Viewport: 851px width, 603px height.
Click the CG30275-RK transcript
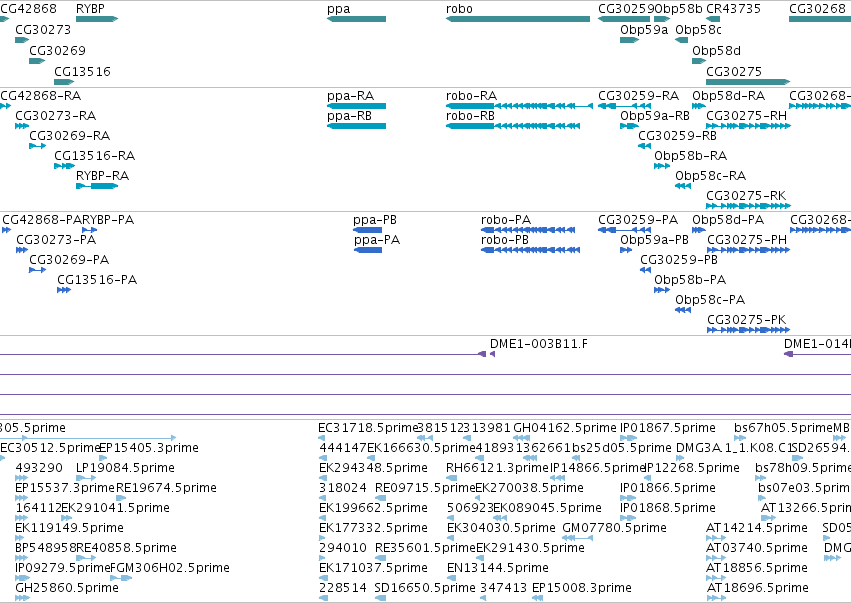[748, 206]
